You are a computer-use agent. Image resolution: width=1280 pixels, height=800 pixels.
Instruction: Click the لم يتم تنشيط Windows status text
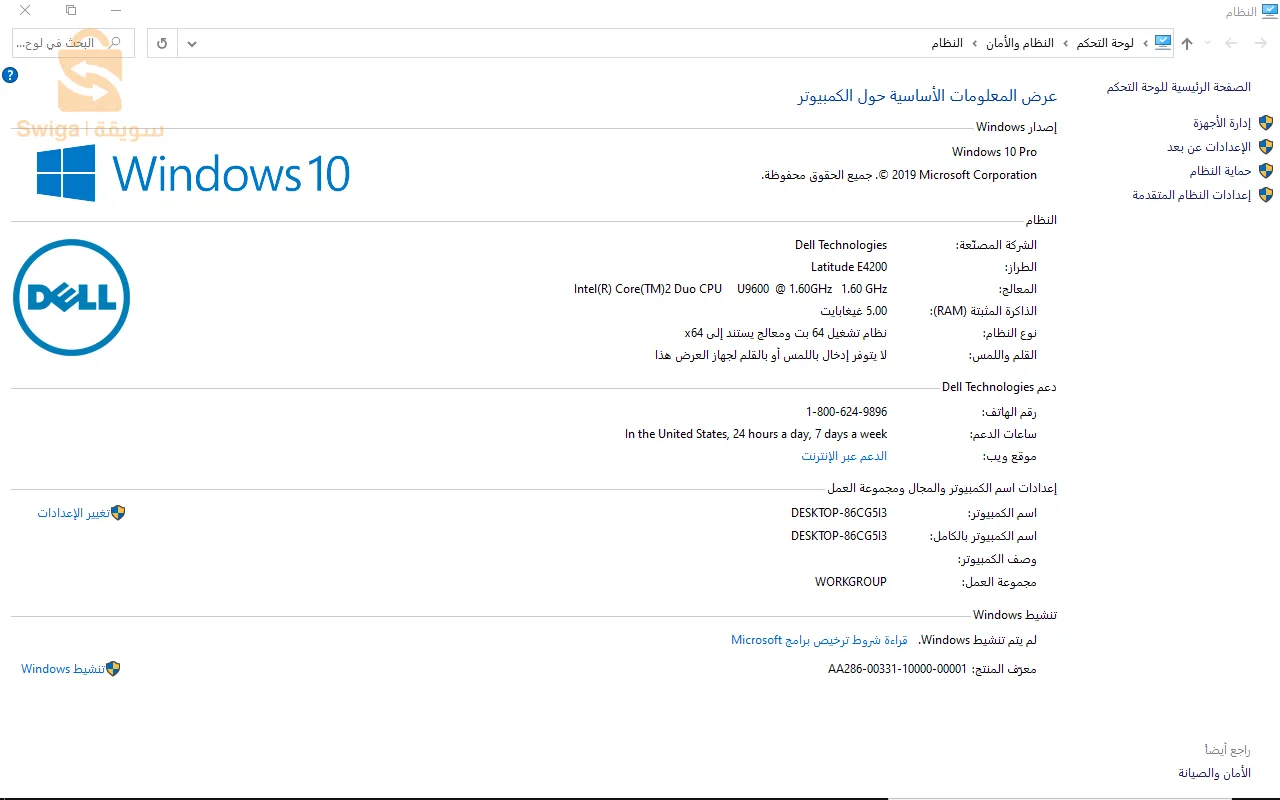pyautogui.click(x=978, y=640)
